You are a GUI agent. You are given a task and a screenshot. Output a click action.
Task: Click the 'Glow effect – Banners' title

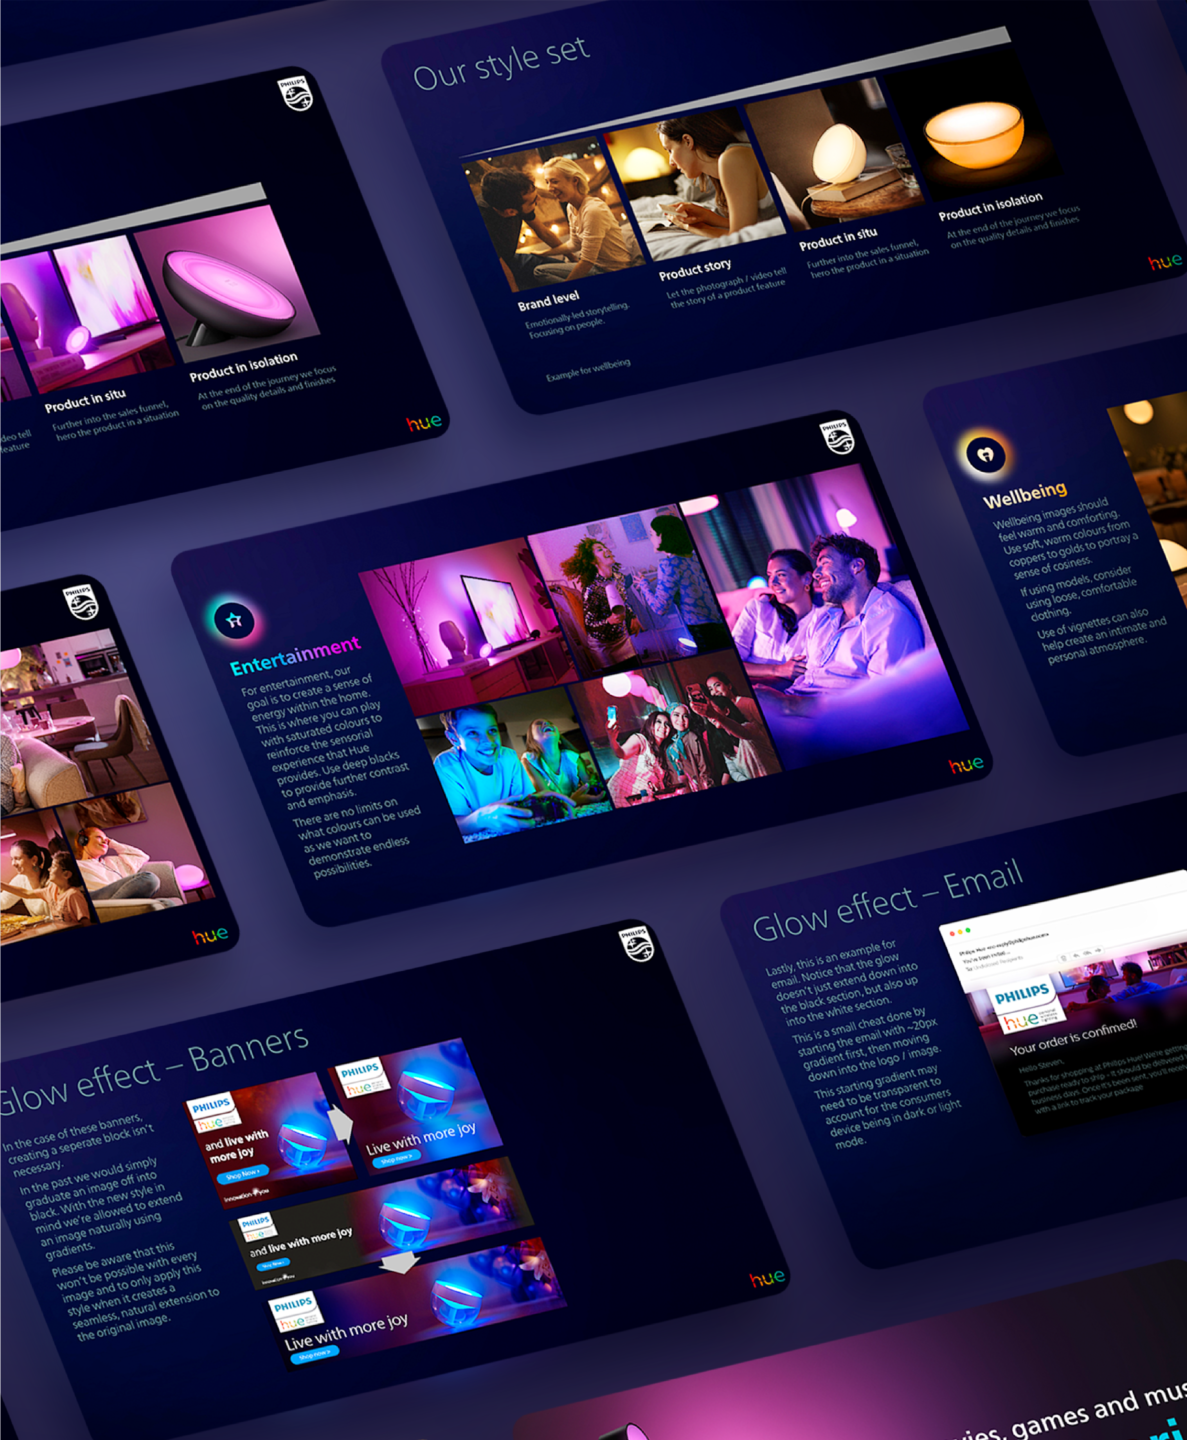(x=155, y=1068)
